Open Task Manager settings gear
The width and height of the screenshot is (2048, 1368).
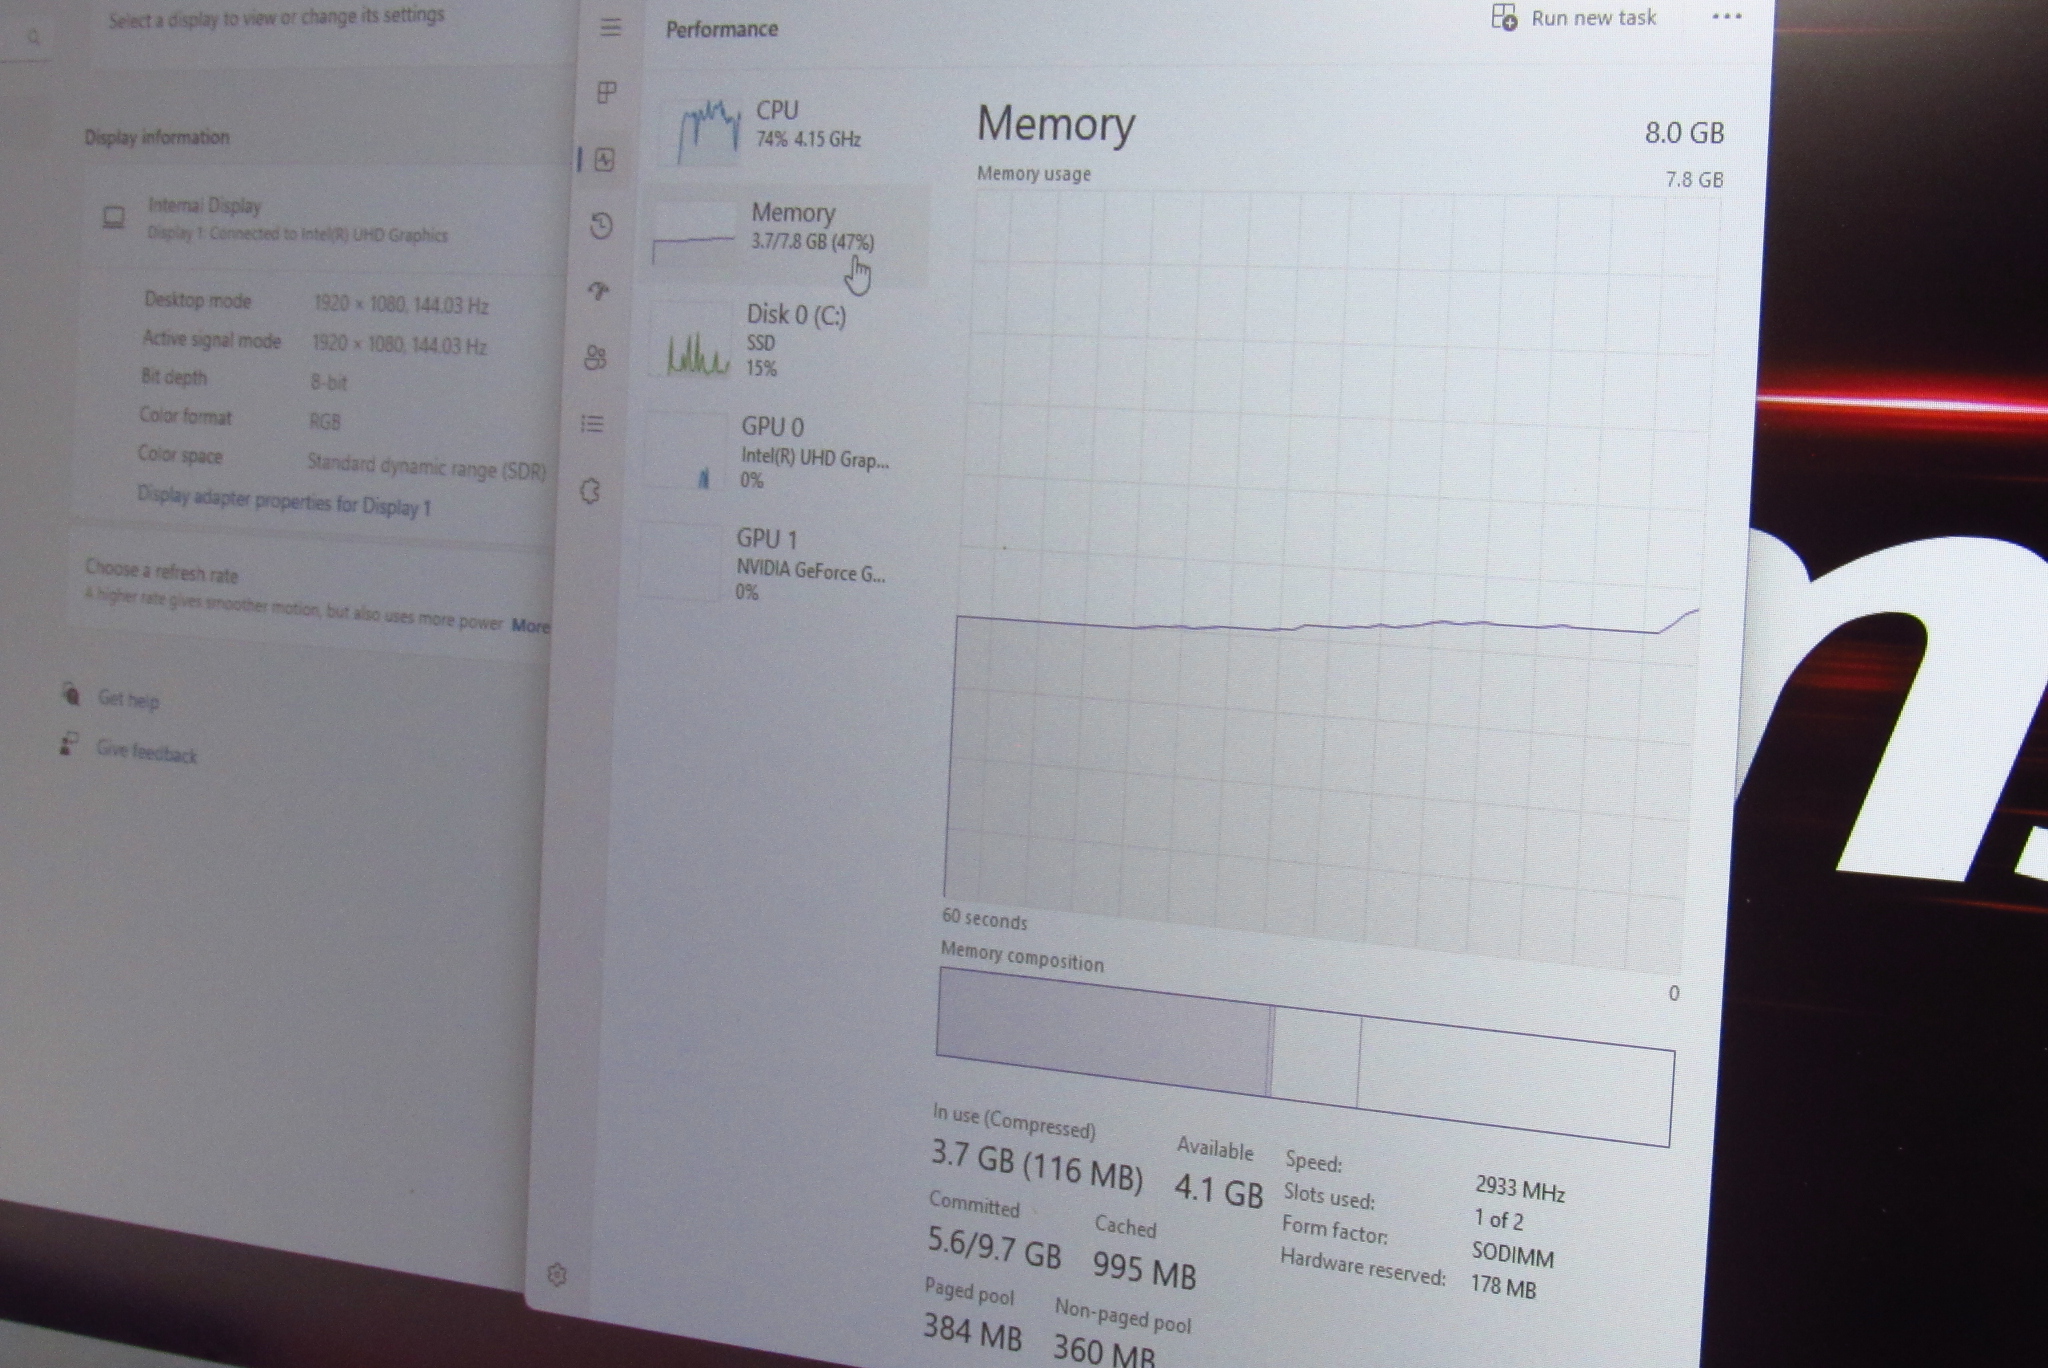558,1274
